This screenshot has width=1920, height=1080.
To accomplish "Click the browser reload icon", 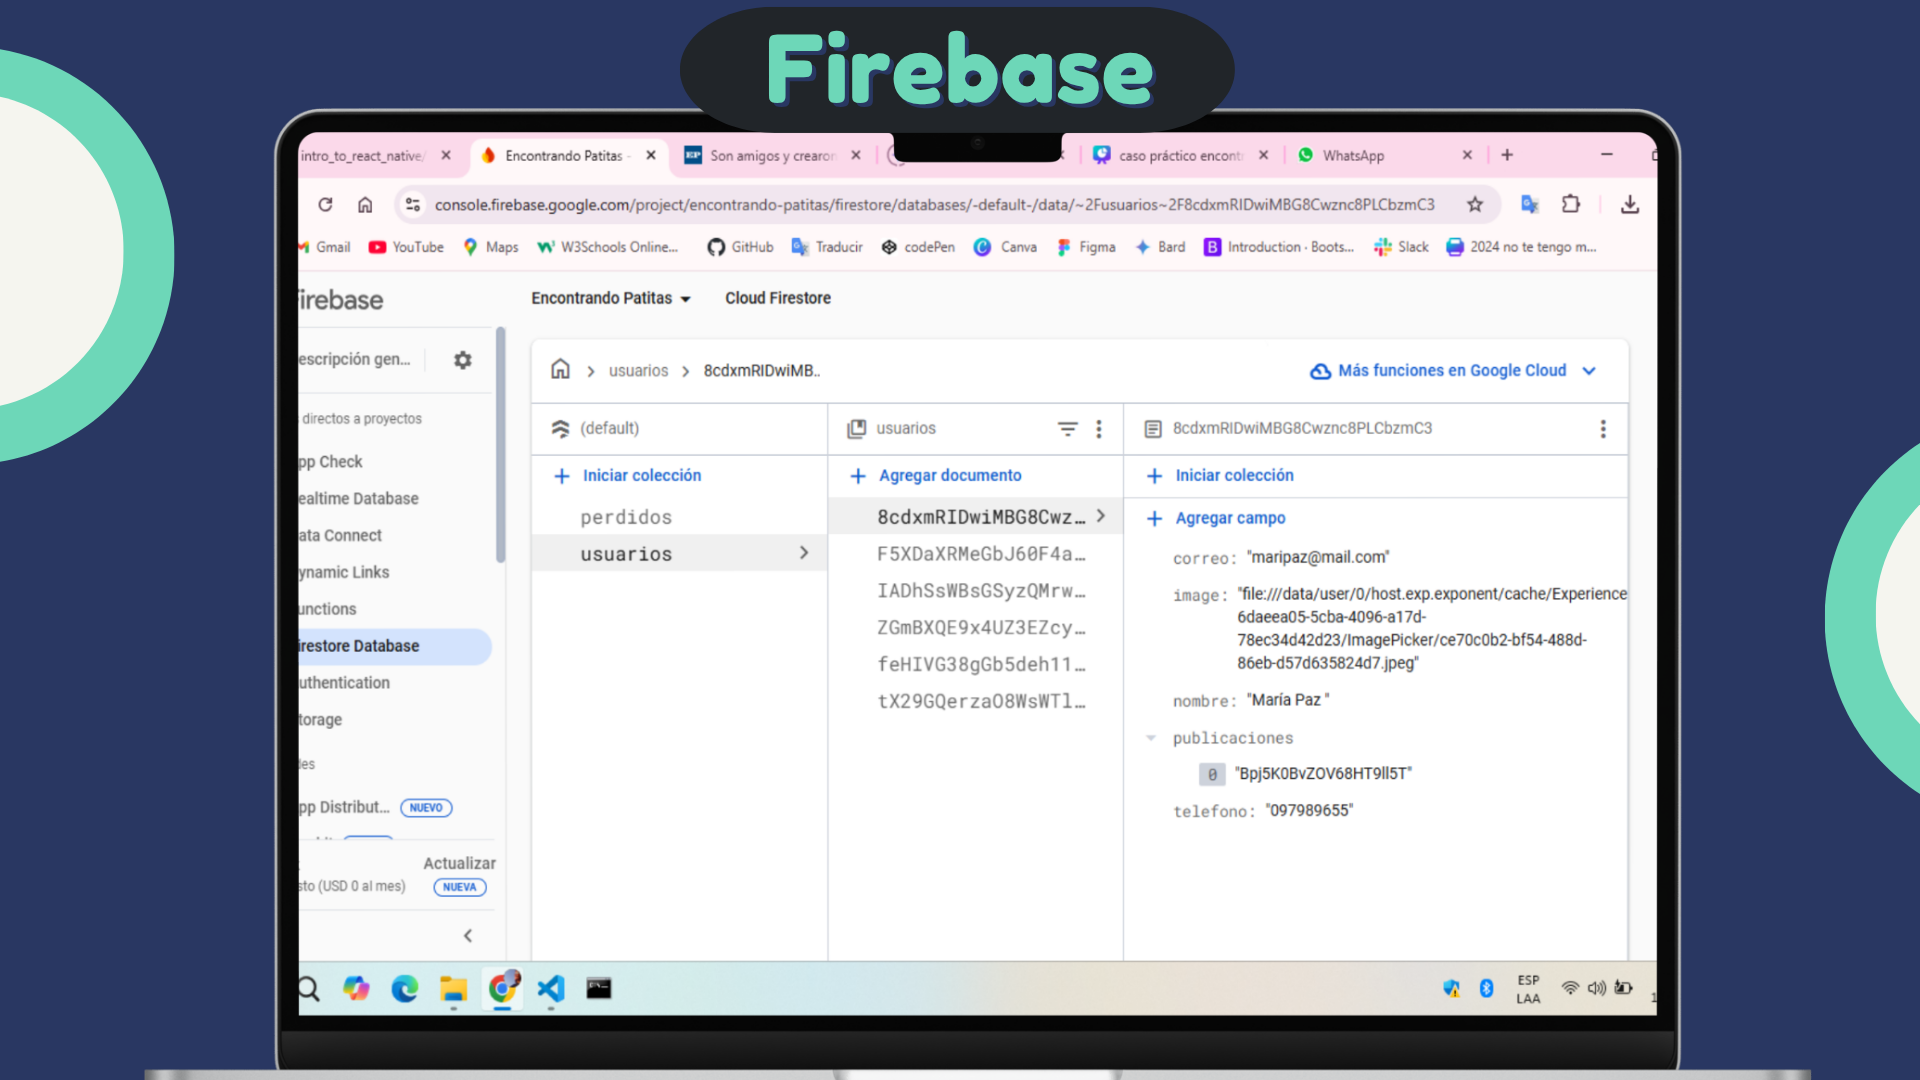I will click(325, 205).
